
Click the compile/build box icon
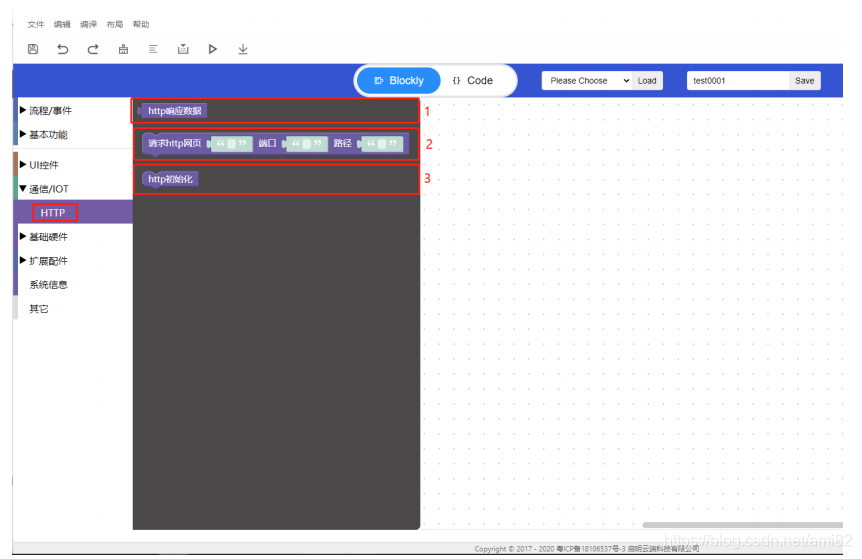point(183,49)
